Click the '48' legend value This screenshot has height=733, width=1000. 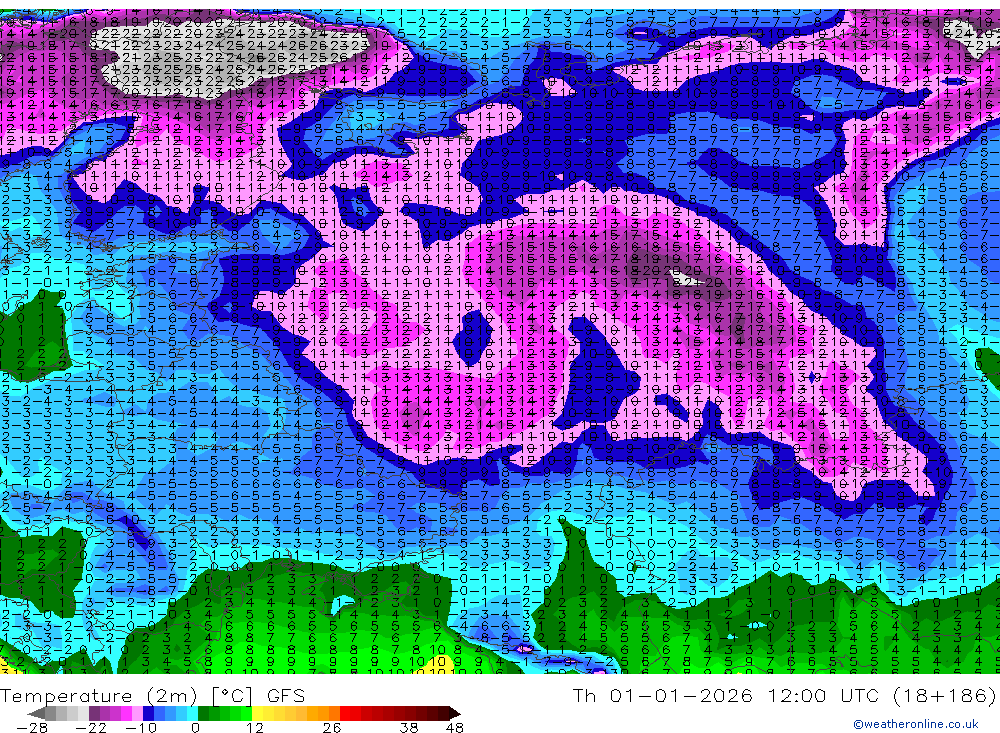coord(454,727)
